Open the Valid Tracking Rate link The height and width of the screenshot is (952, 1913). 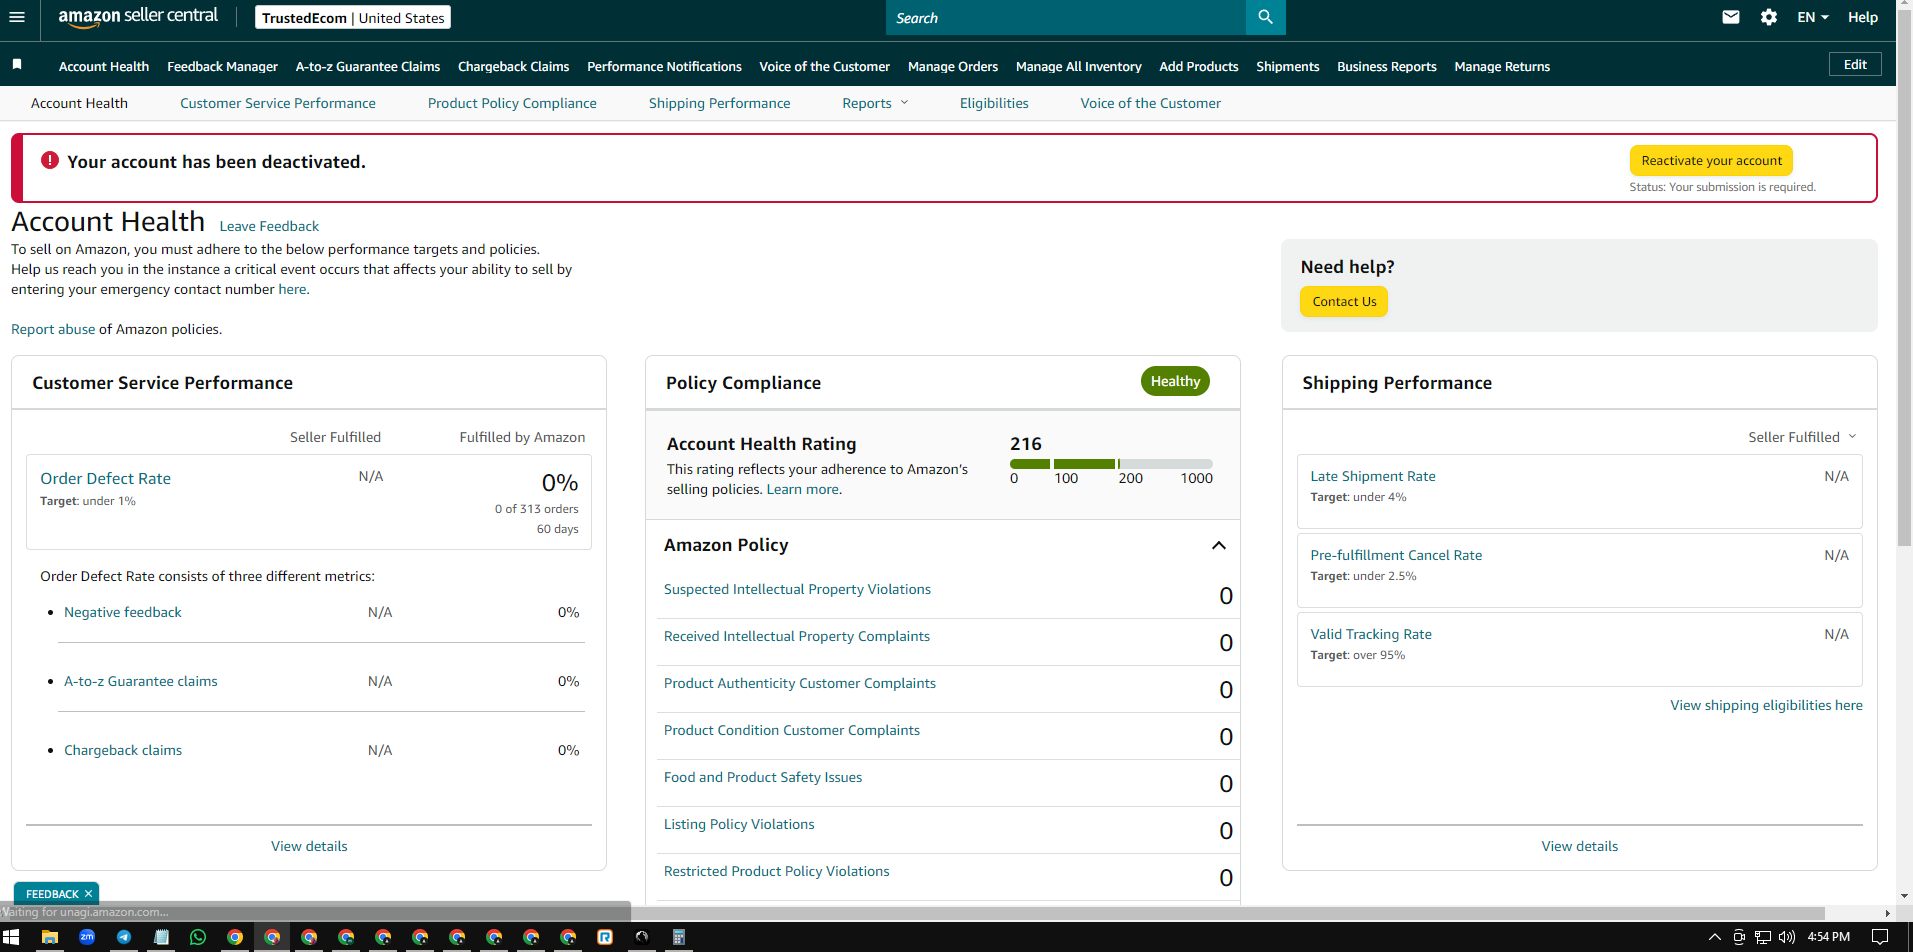pos(1371,634)
